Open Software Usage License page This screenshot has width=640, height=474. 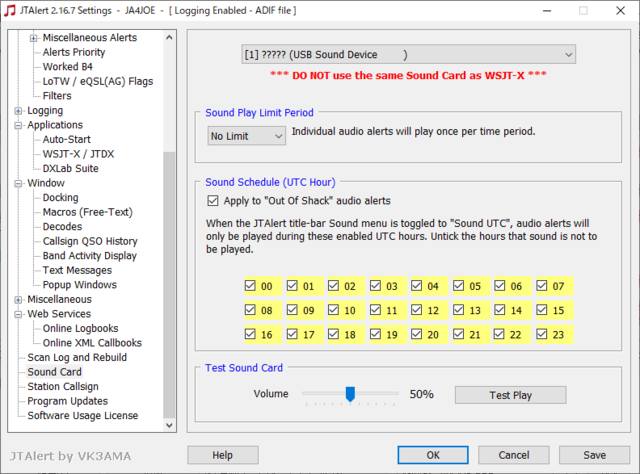pos(83,416)
